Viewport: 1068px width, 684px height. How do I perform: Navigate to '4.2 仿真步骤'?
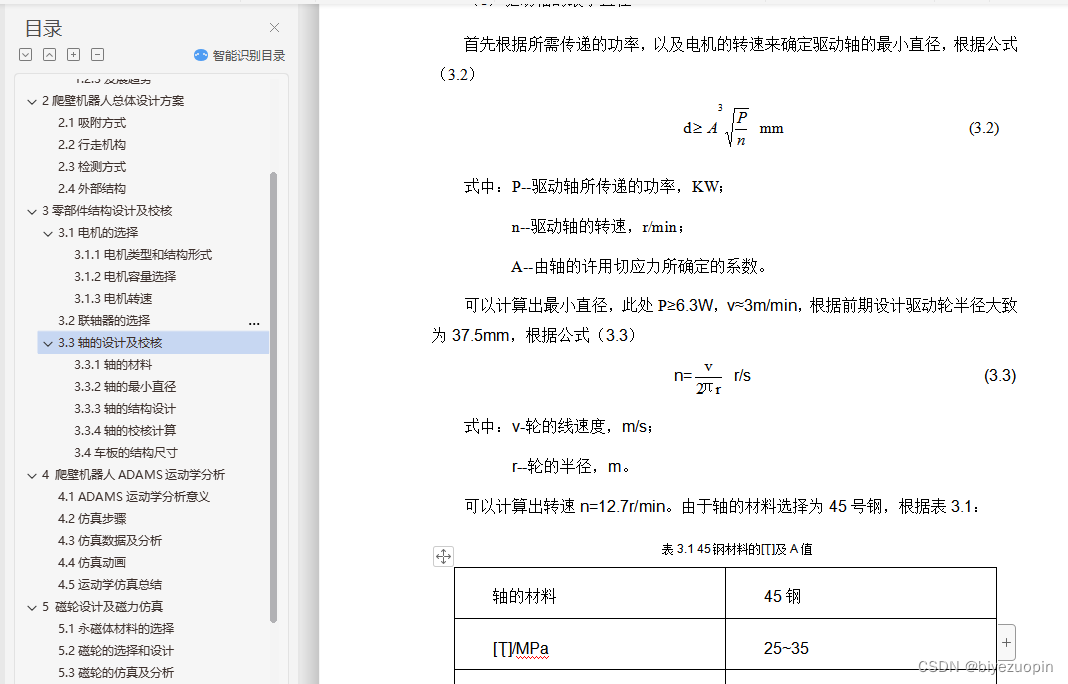tap(92, 518)
